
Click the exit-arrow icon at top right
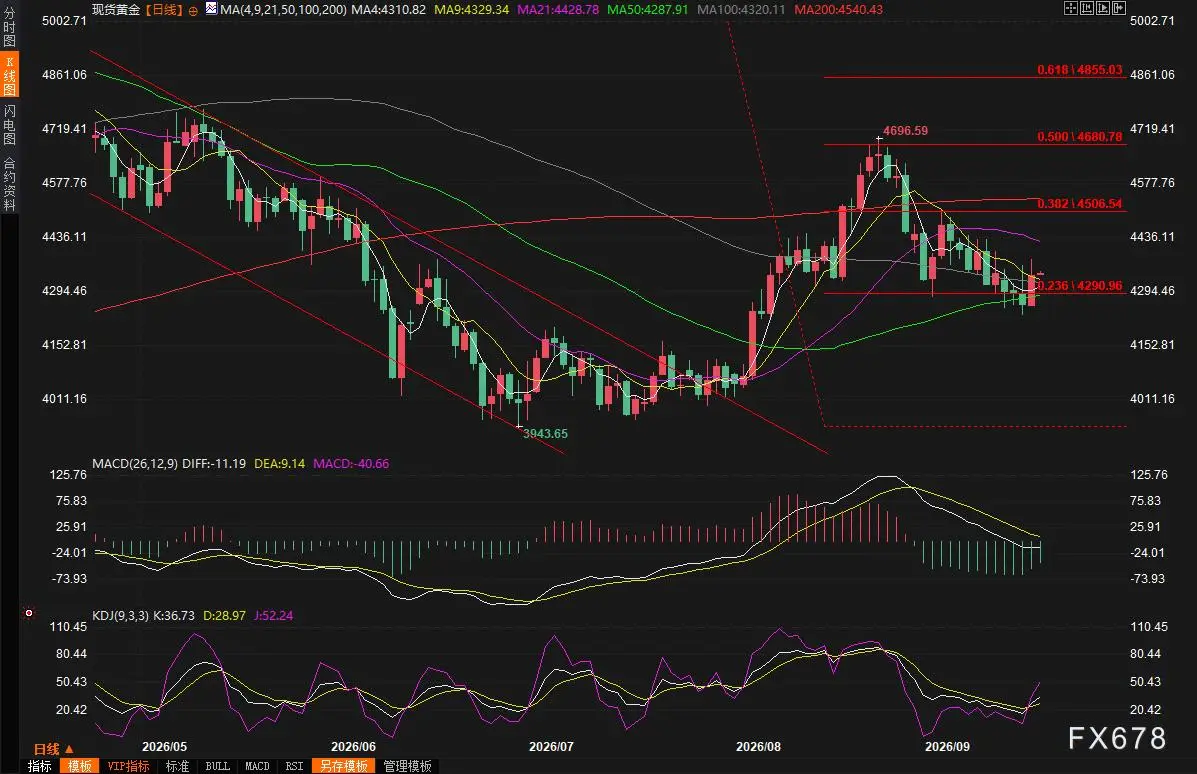(x=1119, y=8)
